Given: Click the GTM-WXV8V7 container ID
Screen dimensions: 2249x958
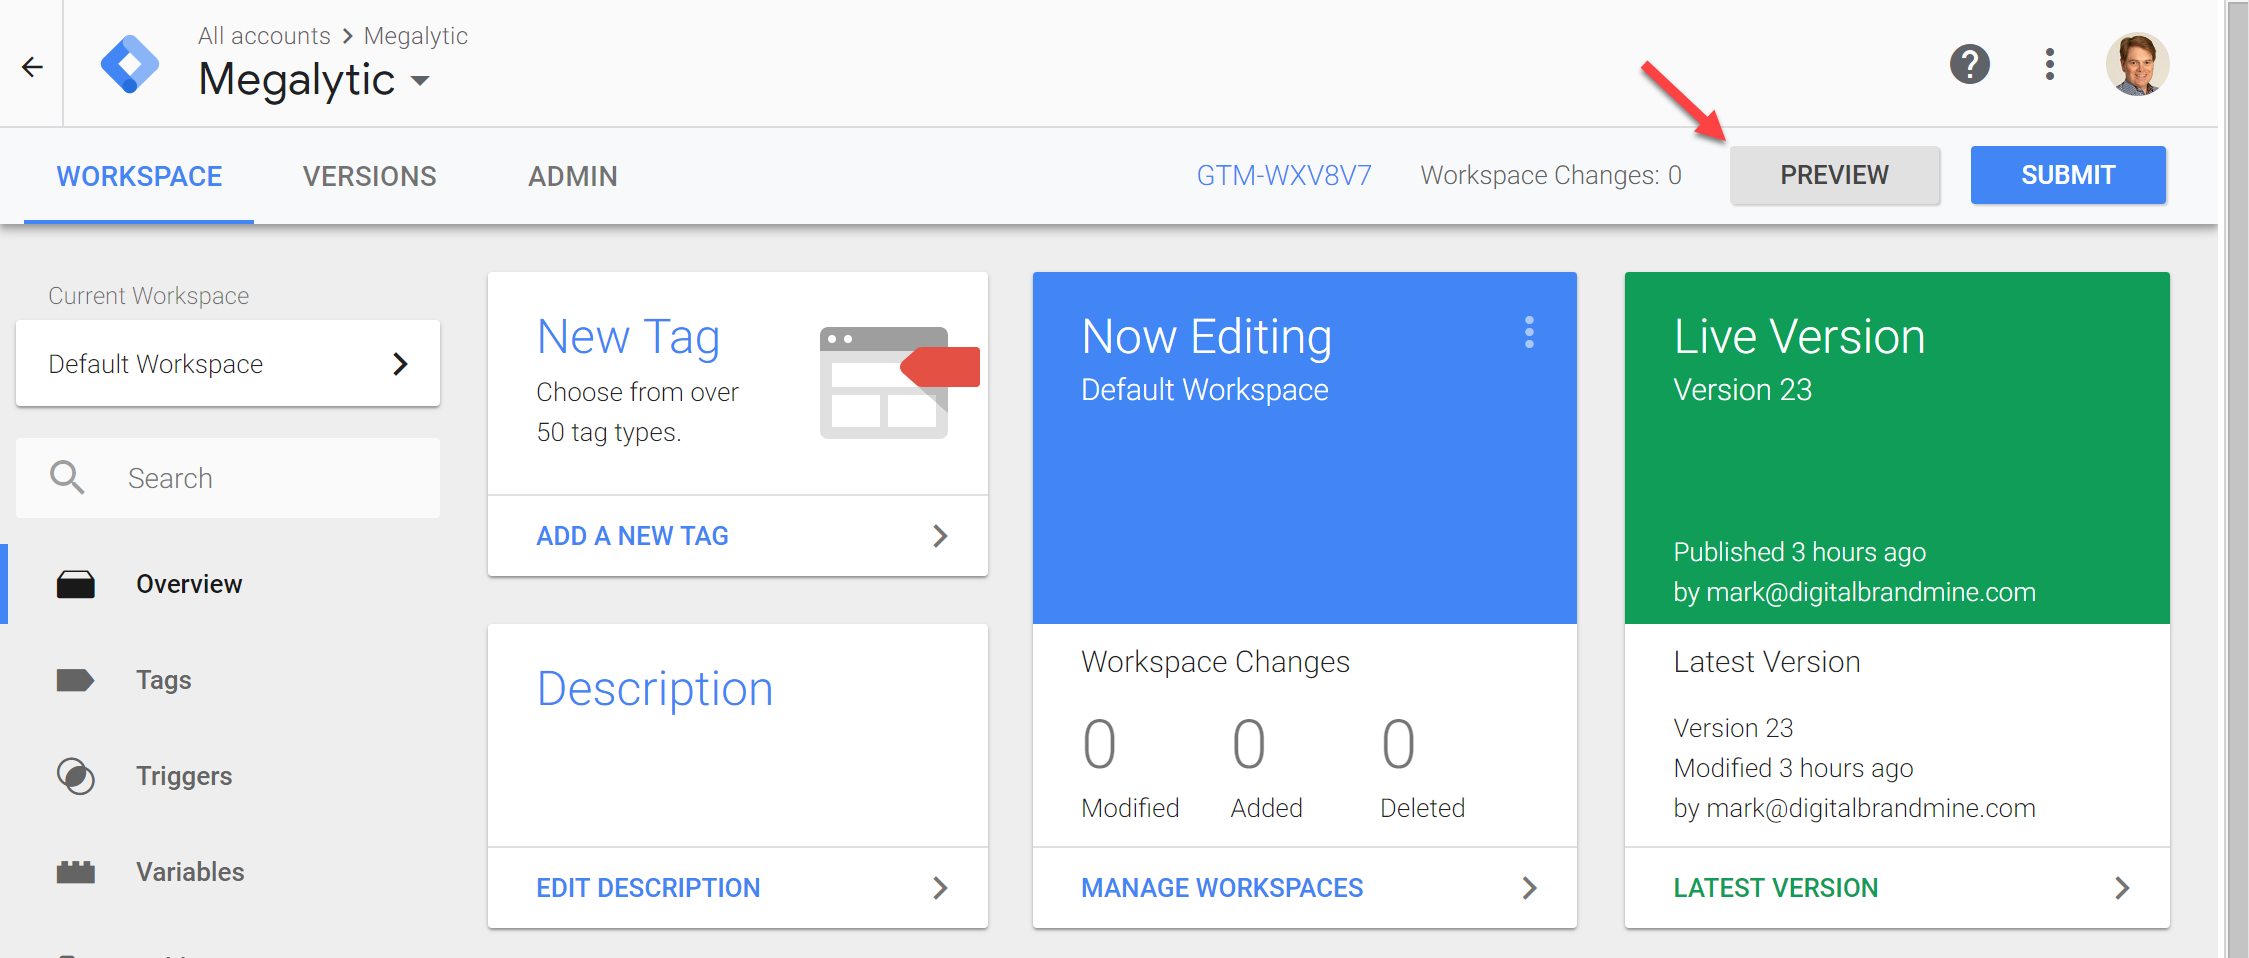Looking at the screenshot, I should pos(1283,176).
